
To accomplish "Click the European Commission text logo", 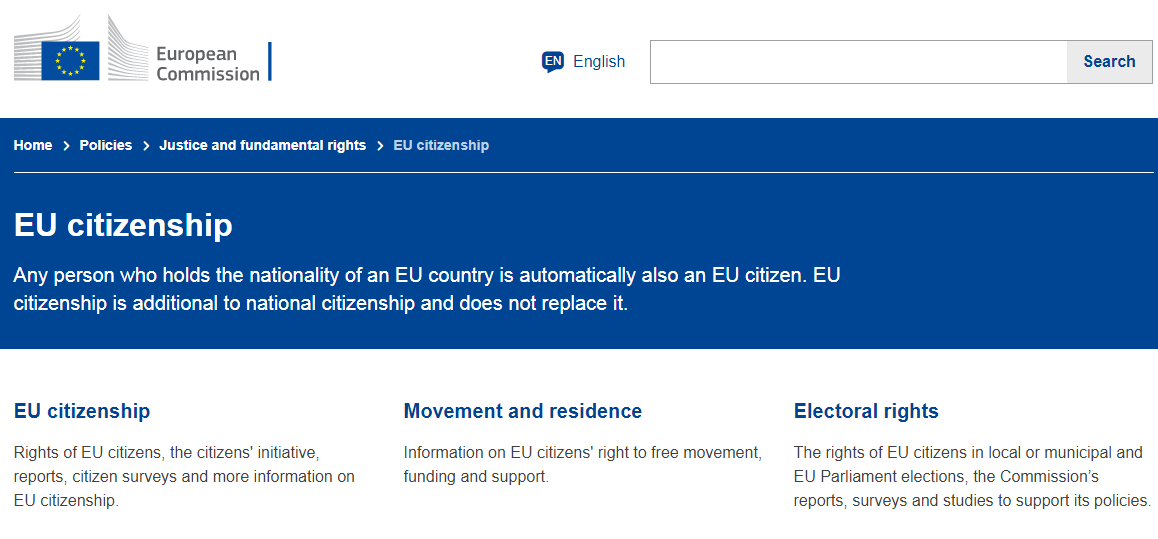I will [208, 63].
